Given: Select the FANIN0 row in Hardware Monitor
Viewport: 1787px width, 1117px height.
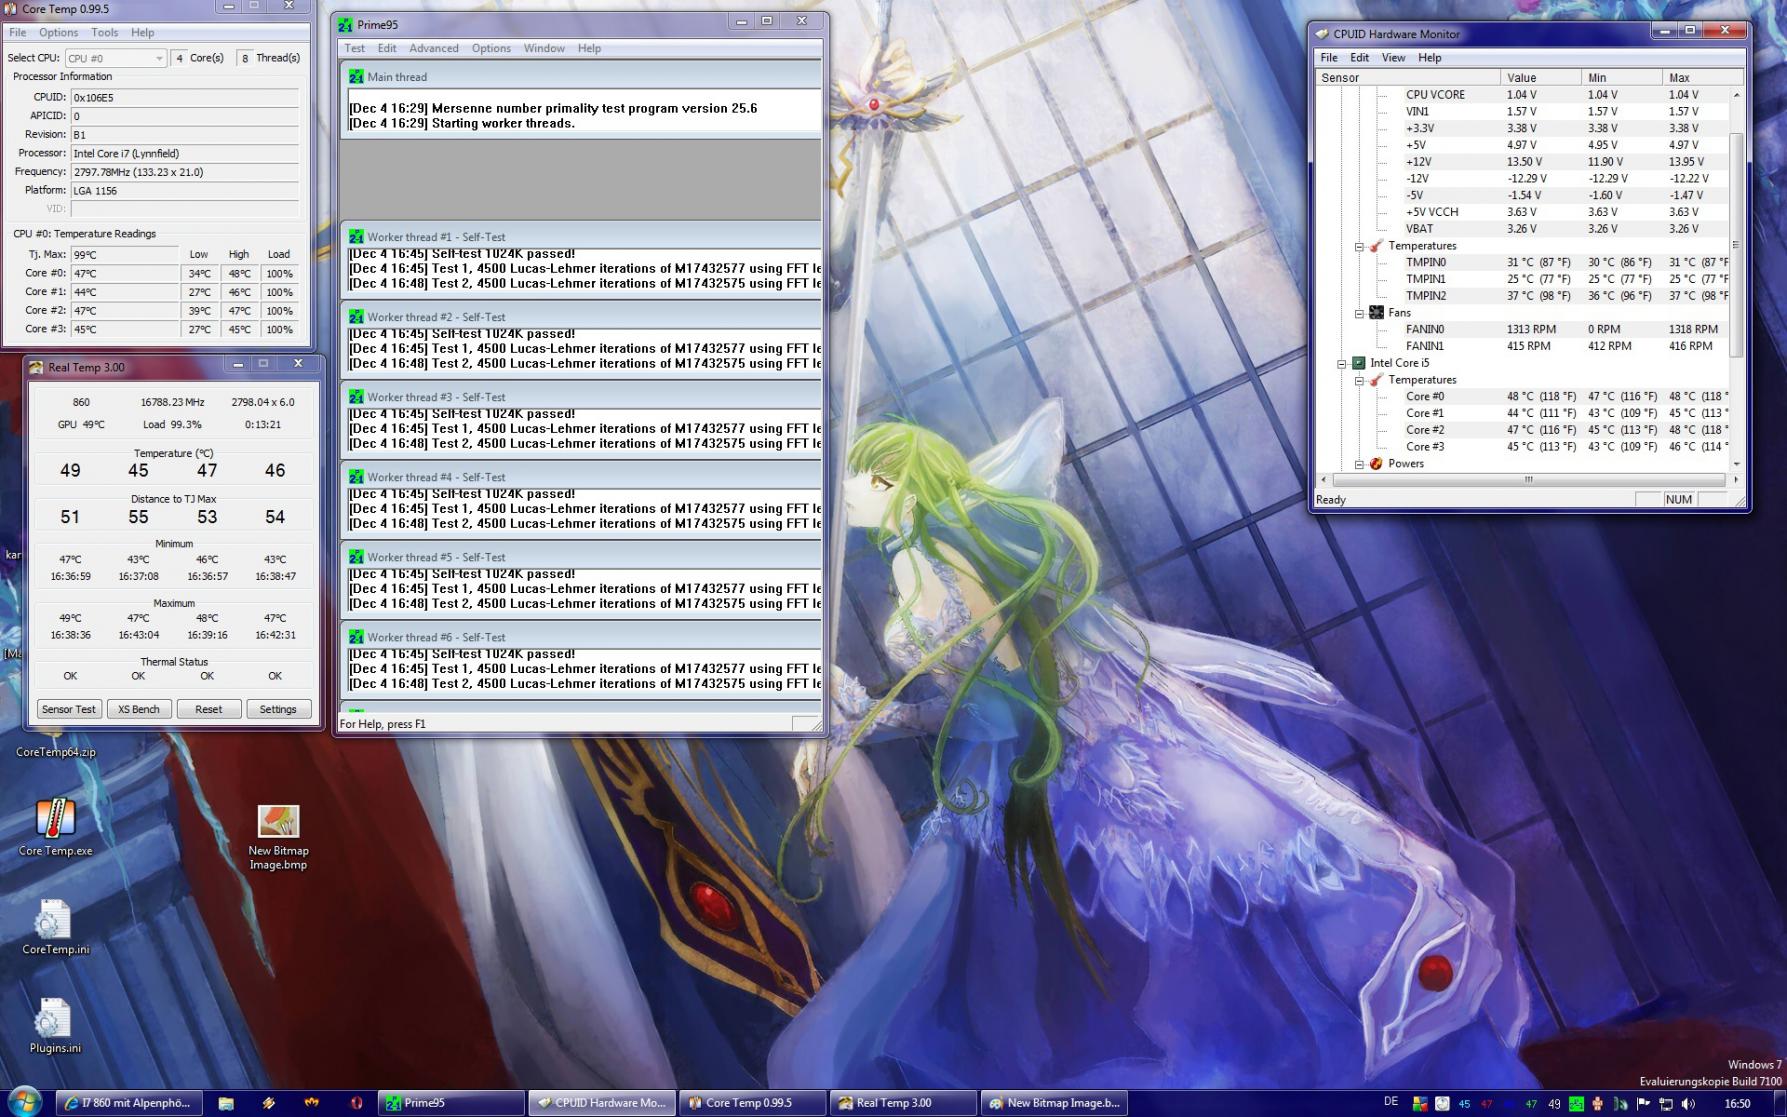Looking at the screenshot, I should click(x=1523, y=329).
